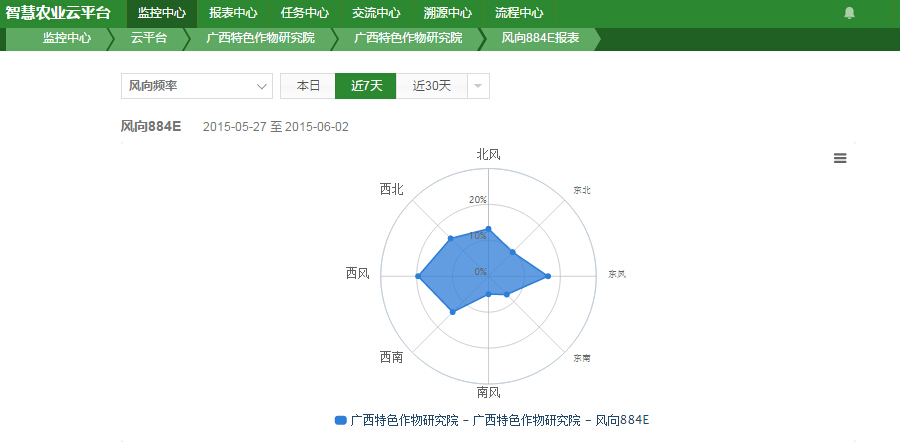Select the 近7天 time range
900x447 pixels.
[366, 86]
